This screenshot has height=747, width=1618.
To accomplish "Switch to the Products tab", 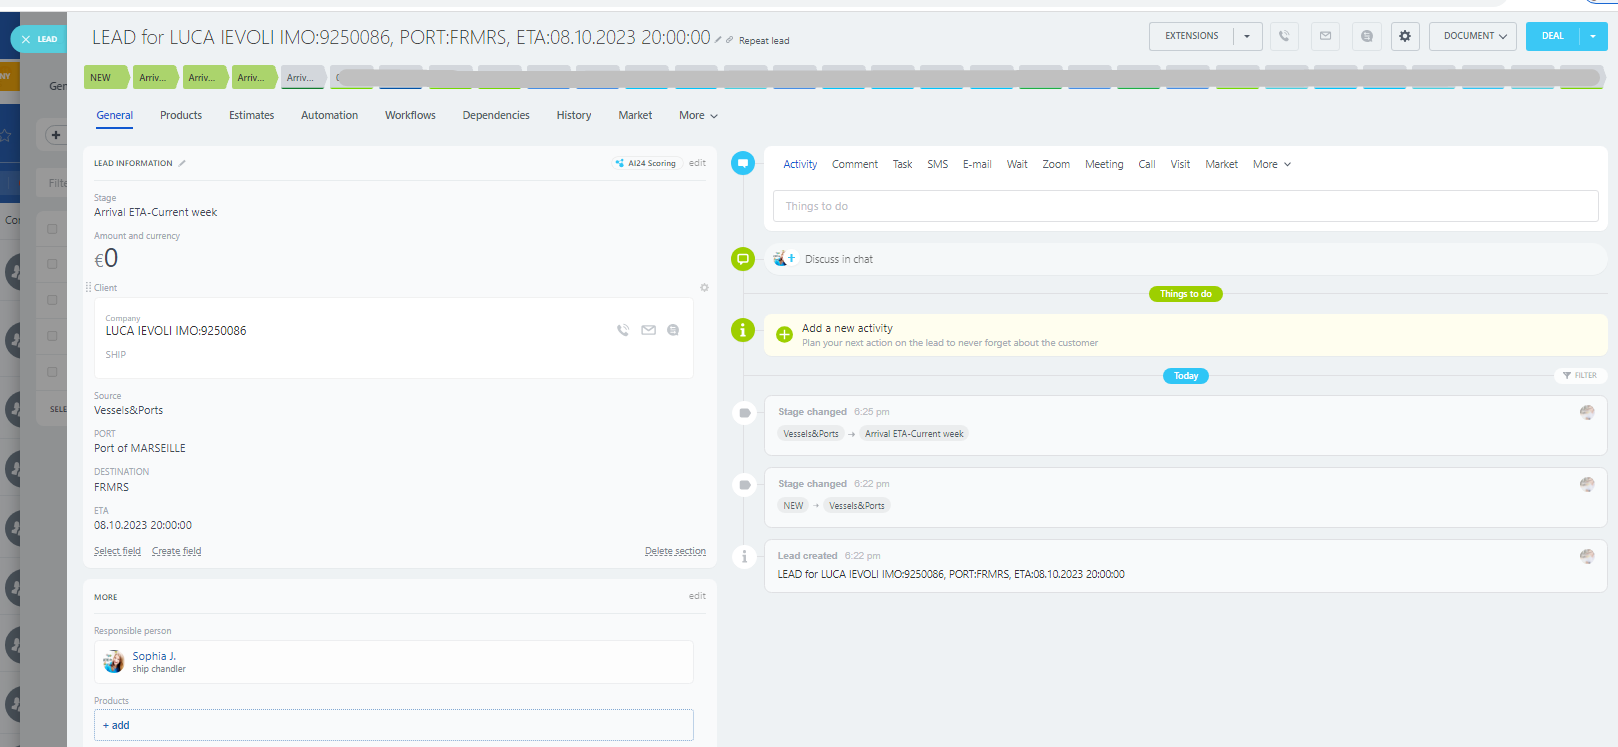I will pos(181,116).
